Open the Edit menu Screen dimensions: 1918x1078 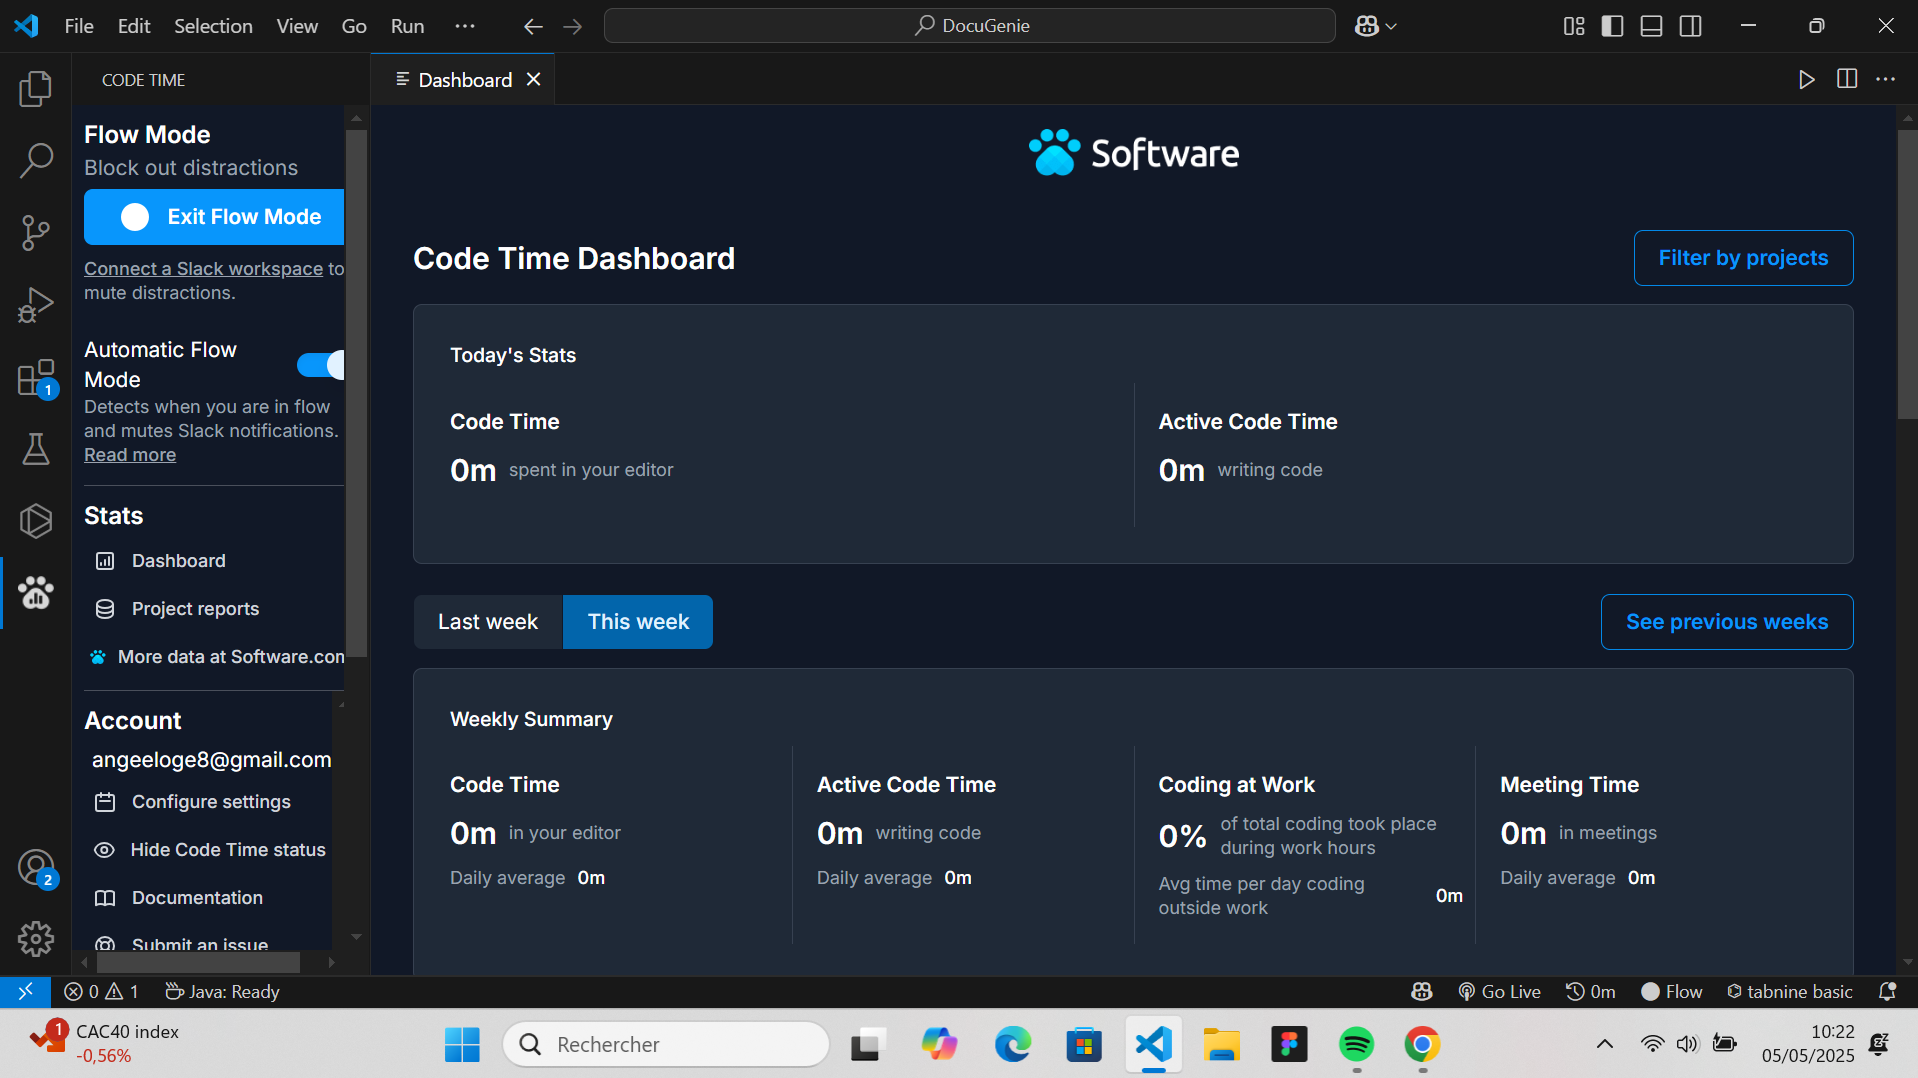pos(134,26)
